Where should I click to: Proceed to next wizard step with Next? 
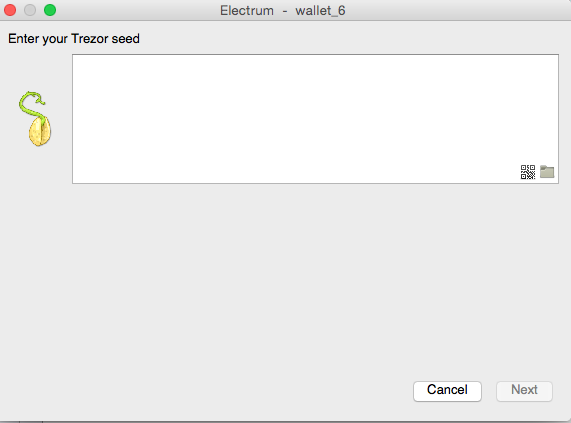coord(524,391)
